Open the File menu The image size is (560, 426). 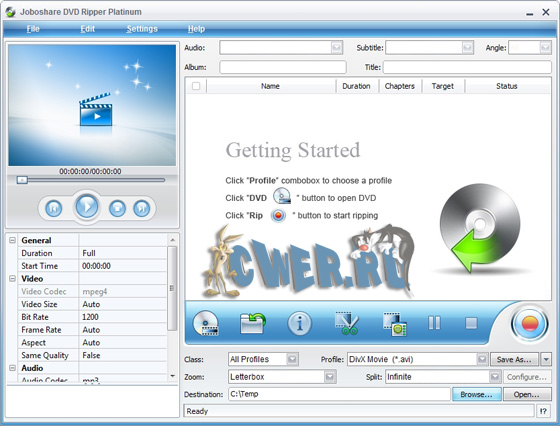[x=33, y=29]
